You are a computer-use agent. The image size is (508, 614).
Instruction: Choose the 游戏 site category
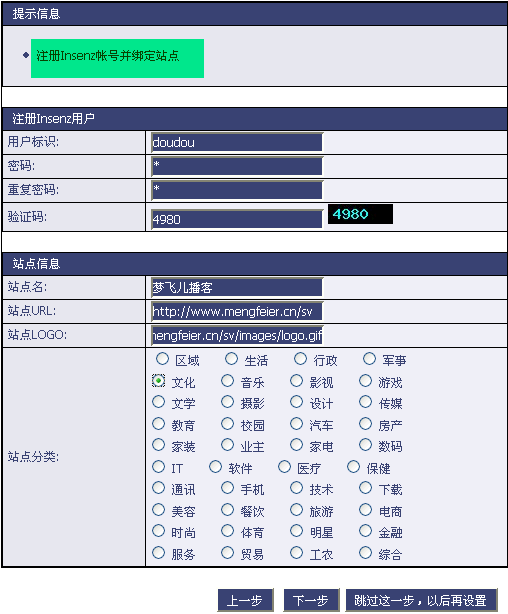[x=365, y=381]
